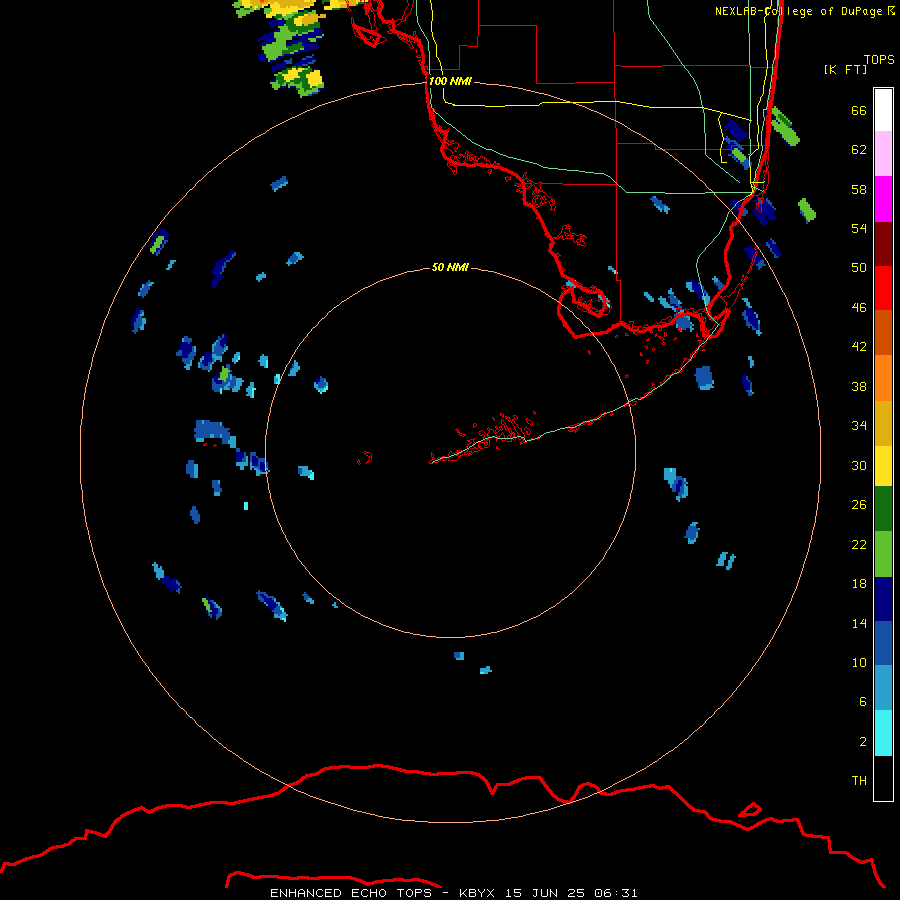Image resolution: width=900 pixels, height=900 pixels.
Task: Click the legend value 30
Action: [x=859, y=465]
